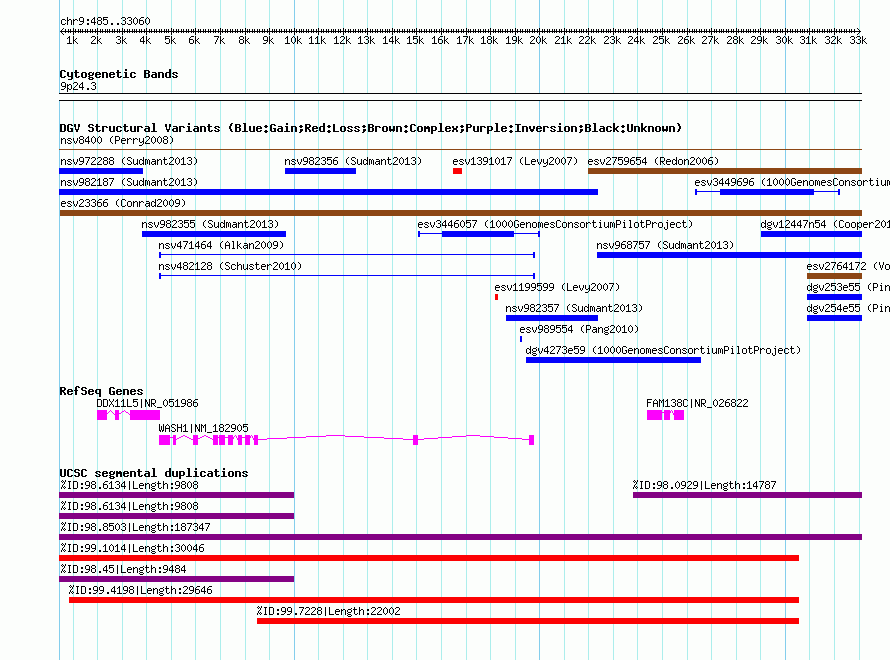
Task: Click the esv1199599 (Levy2007) label
Action: [557, 287]
